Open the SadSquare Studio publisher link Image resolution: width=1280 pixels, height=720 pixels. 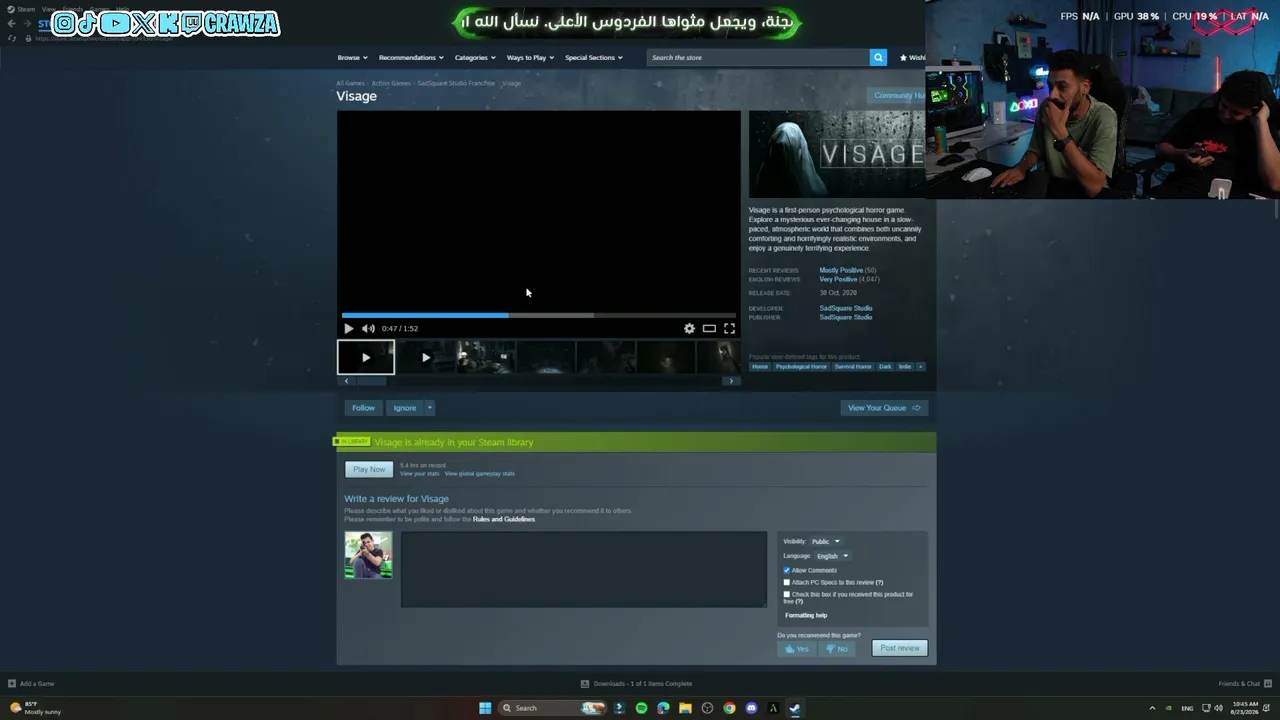coord(846,317)
